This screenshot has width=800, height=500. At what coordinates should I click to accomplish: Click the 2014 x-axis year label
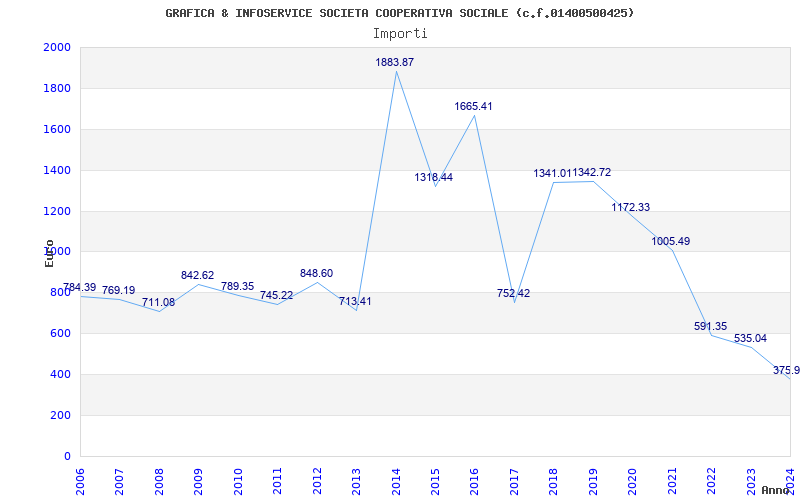pyautogui.click(x=396, y=482)
